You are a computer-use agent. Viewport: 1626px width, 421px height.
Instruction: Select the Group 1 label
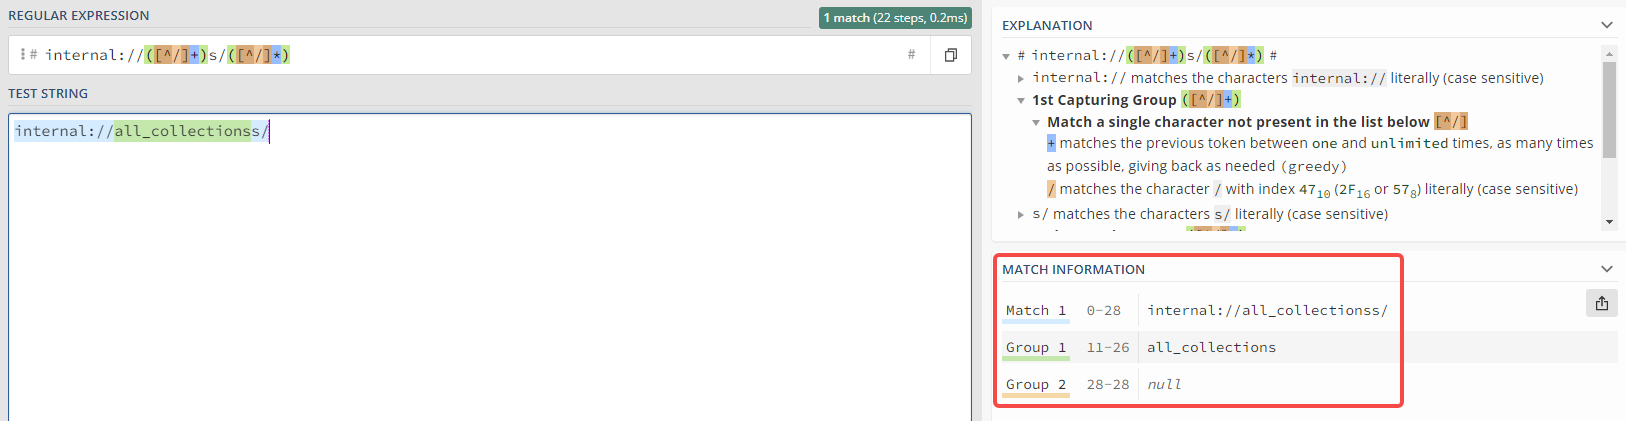click(1036, 348)
